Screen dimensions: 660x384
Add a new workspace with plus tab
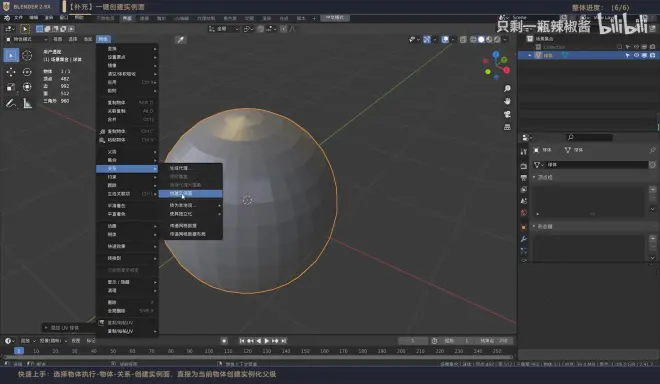(314, 18)
